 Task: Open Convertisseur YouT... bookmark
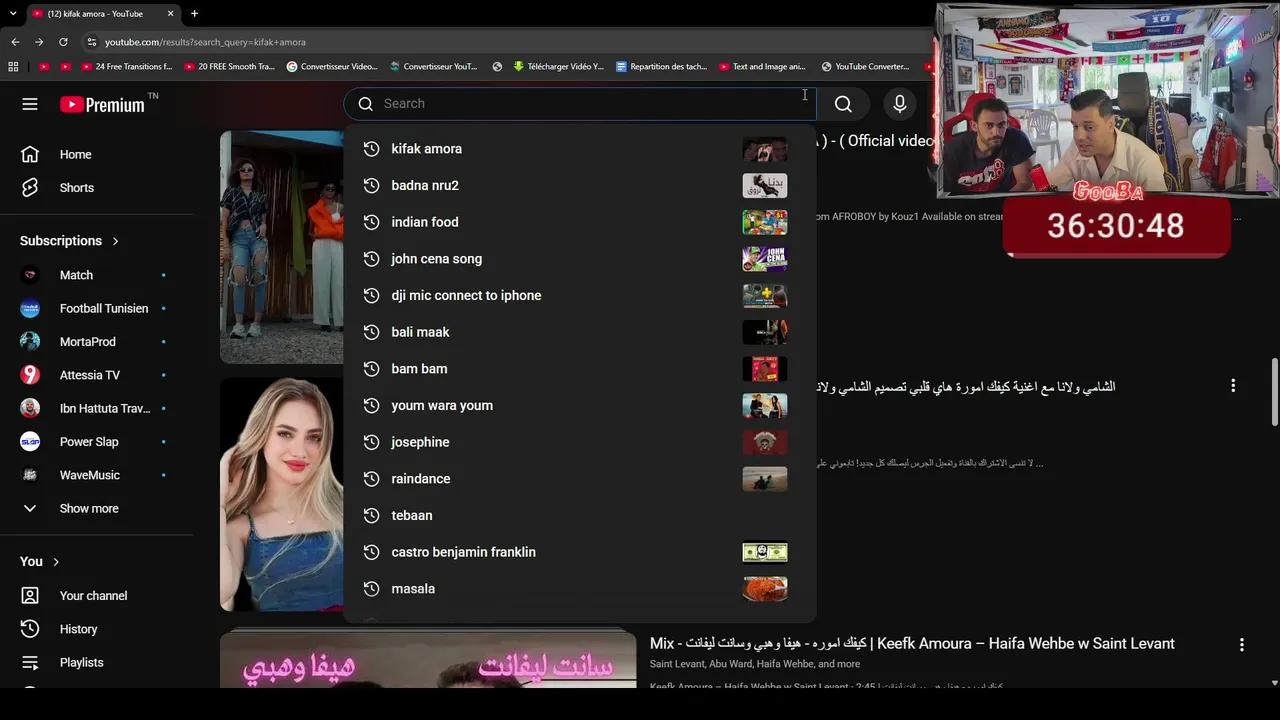point(434,67)
